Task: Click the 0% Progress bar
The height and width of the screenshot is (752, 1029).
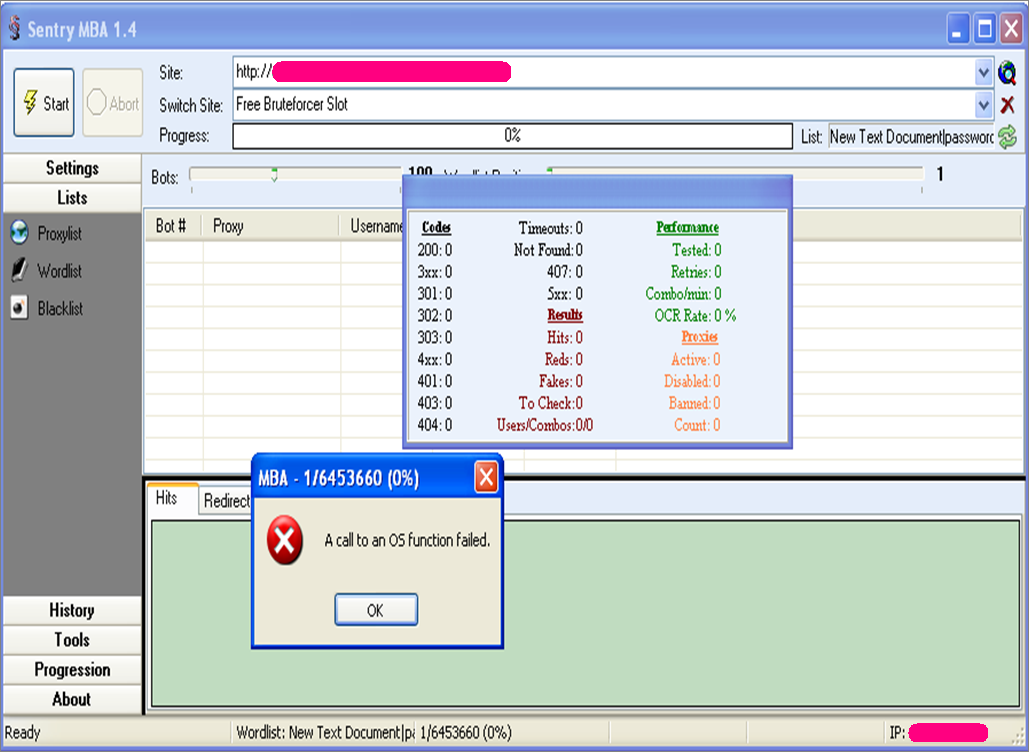Action: 513,136
